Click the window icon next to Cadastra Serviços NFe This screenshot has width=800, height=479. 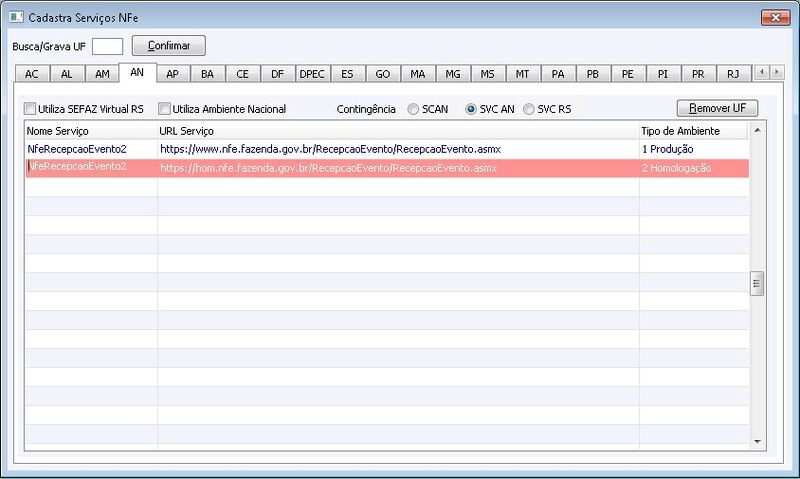[16, 17]
